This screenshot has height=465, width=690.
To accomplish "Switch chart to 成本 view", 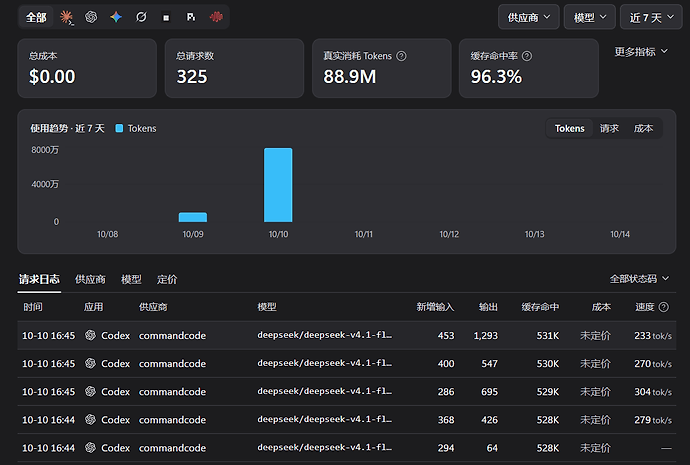I will click(x=643, y=128).
